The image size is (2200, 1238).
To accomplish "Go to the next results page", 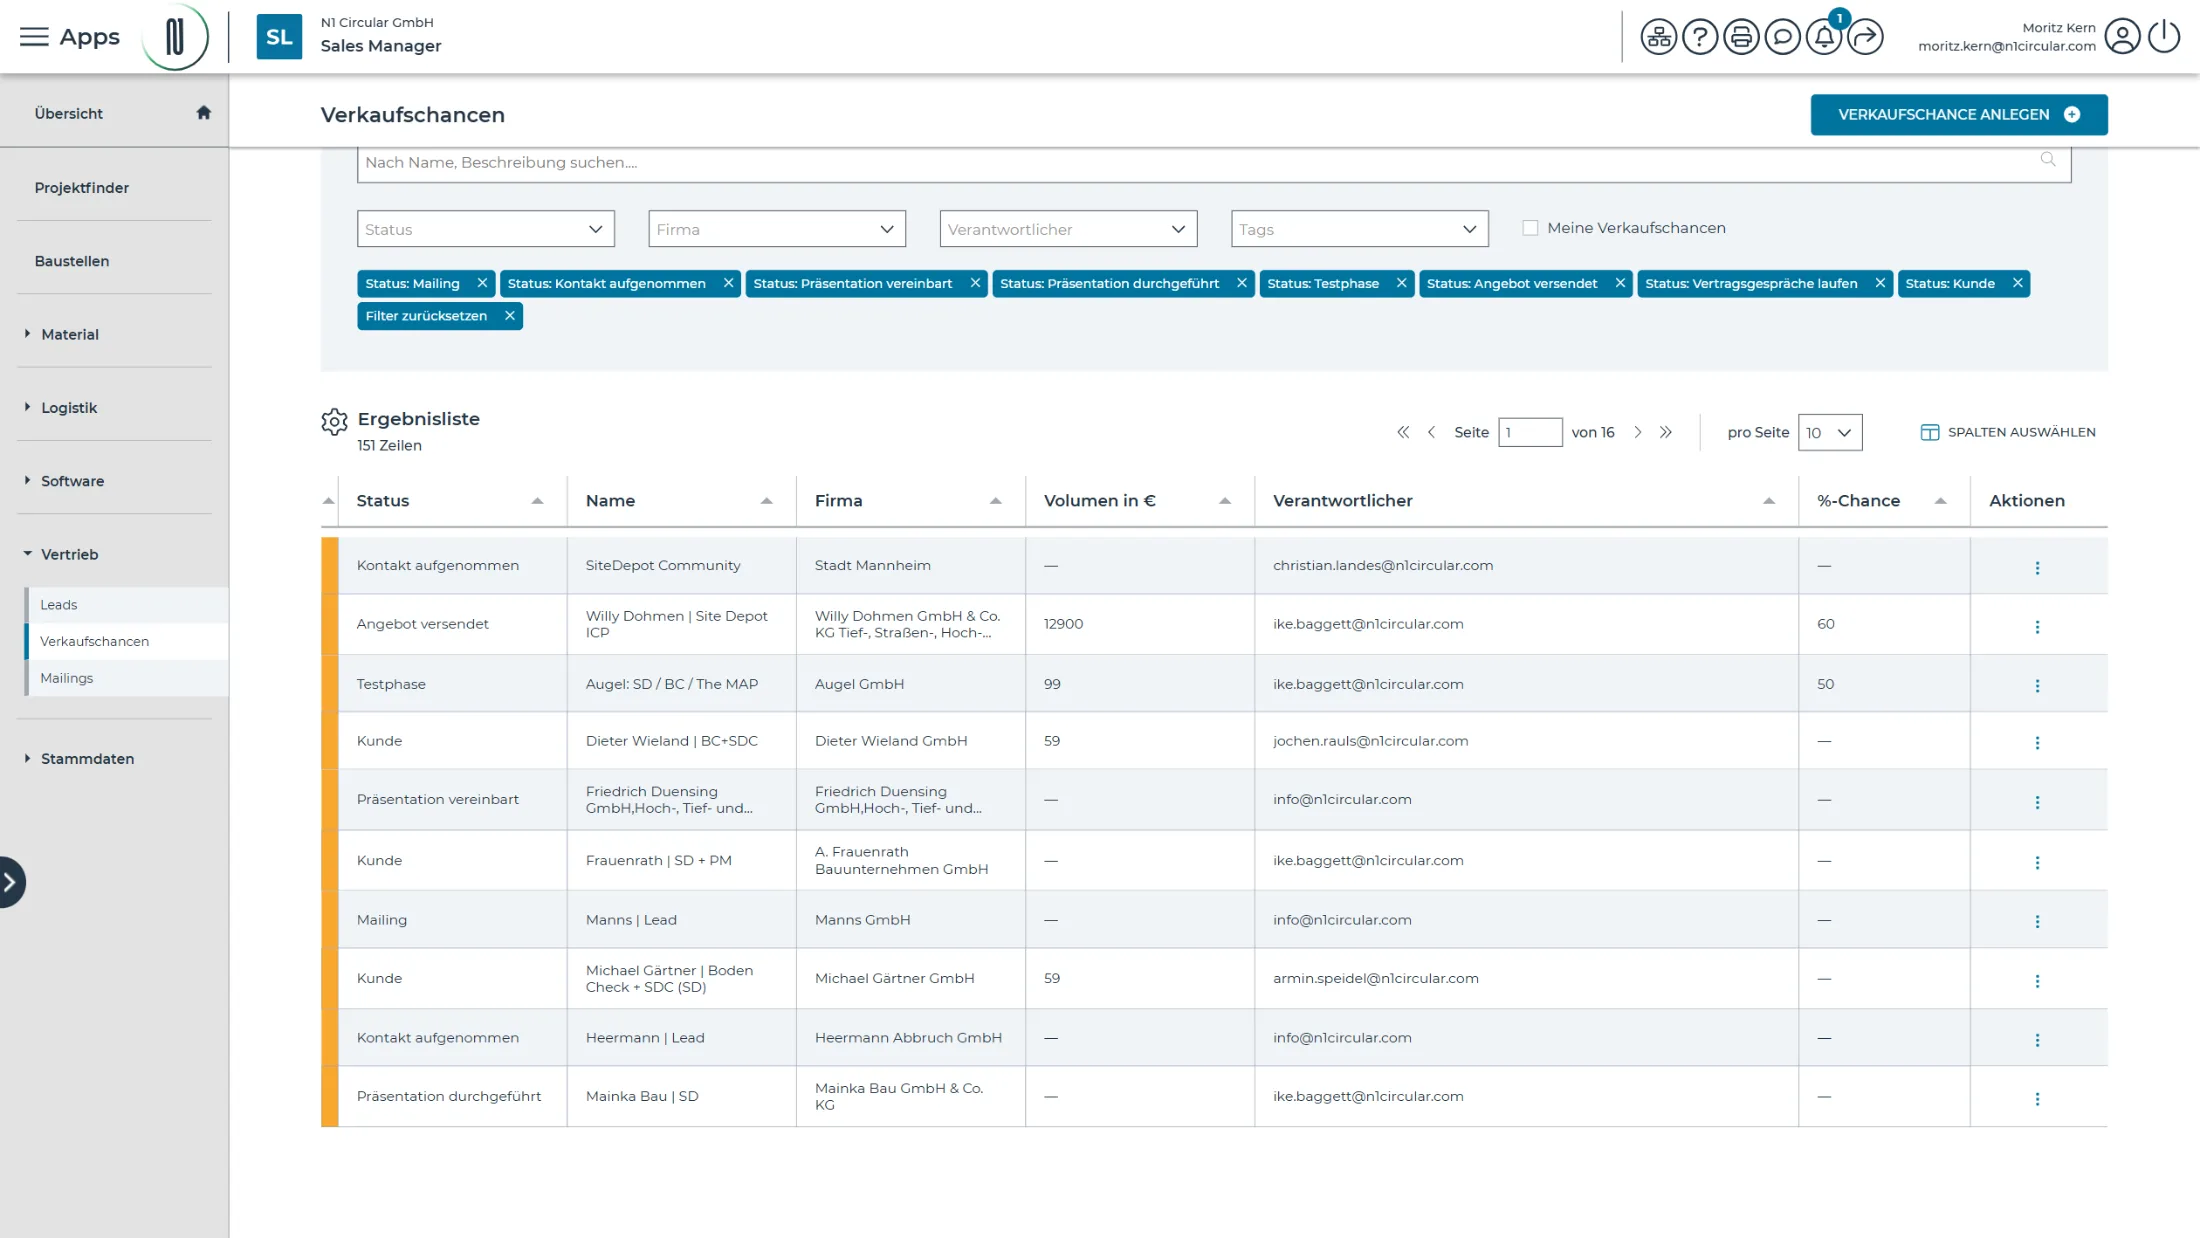I will pos(1638,432).
